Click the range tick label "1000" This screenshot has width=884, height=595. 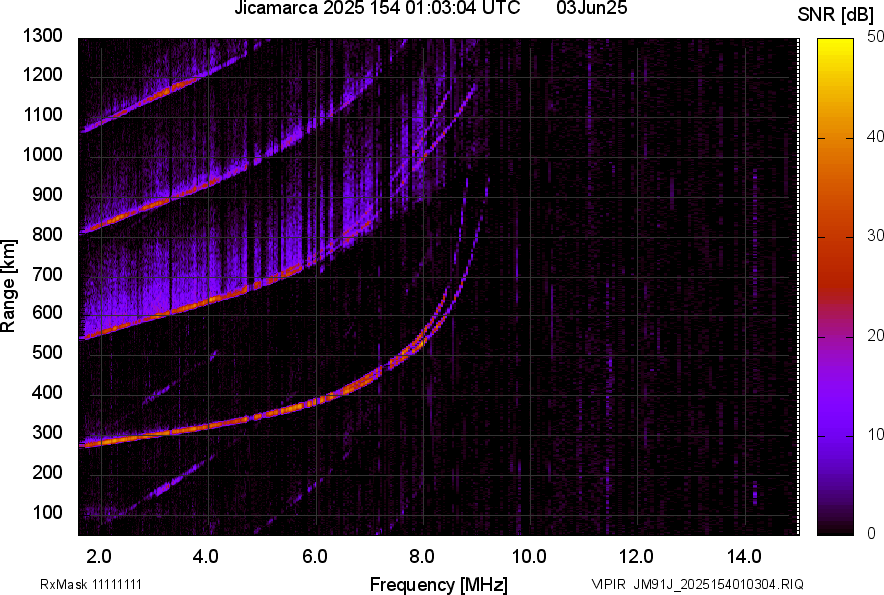point(42,154)
